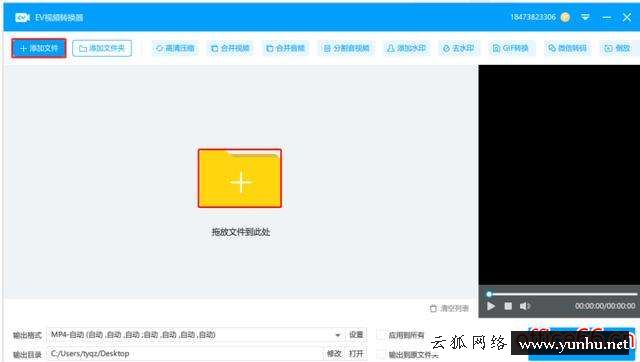Viewport: 640px width, 362px height.
Task: Open the 分割音视频 split tool
Action: (x=347, y=48)
